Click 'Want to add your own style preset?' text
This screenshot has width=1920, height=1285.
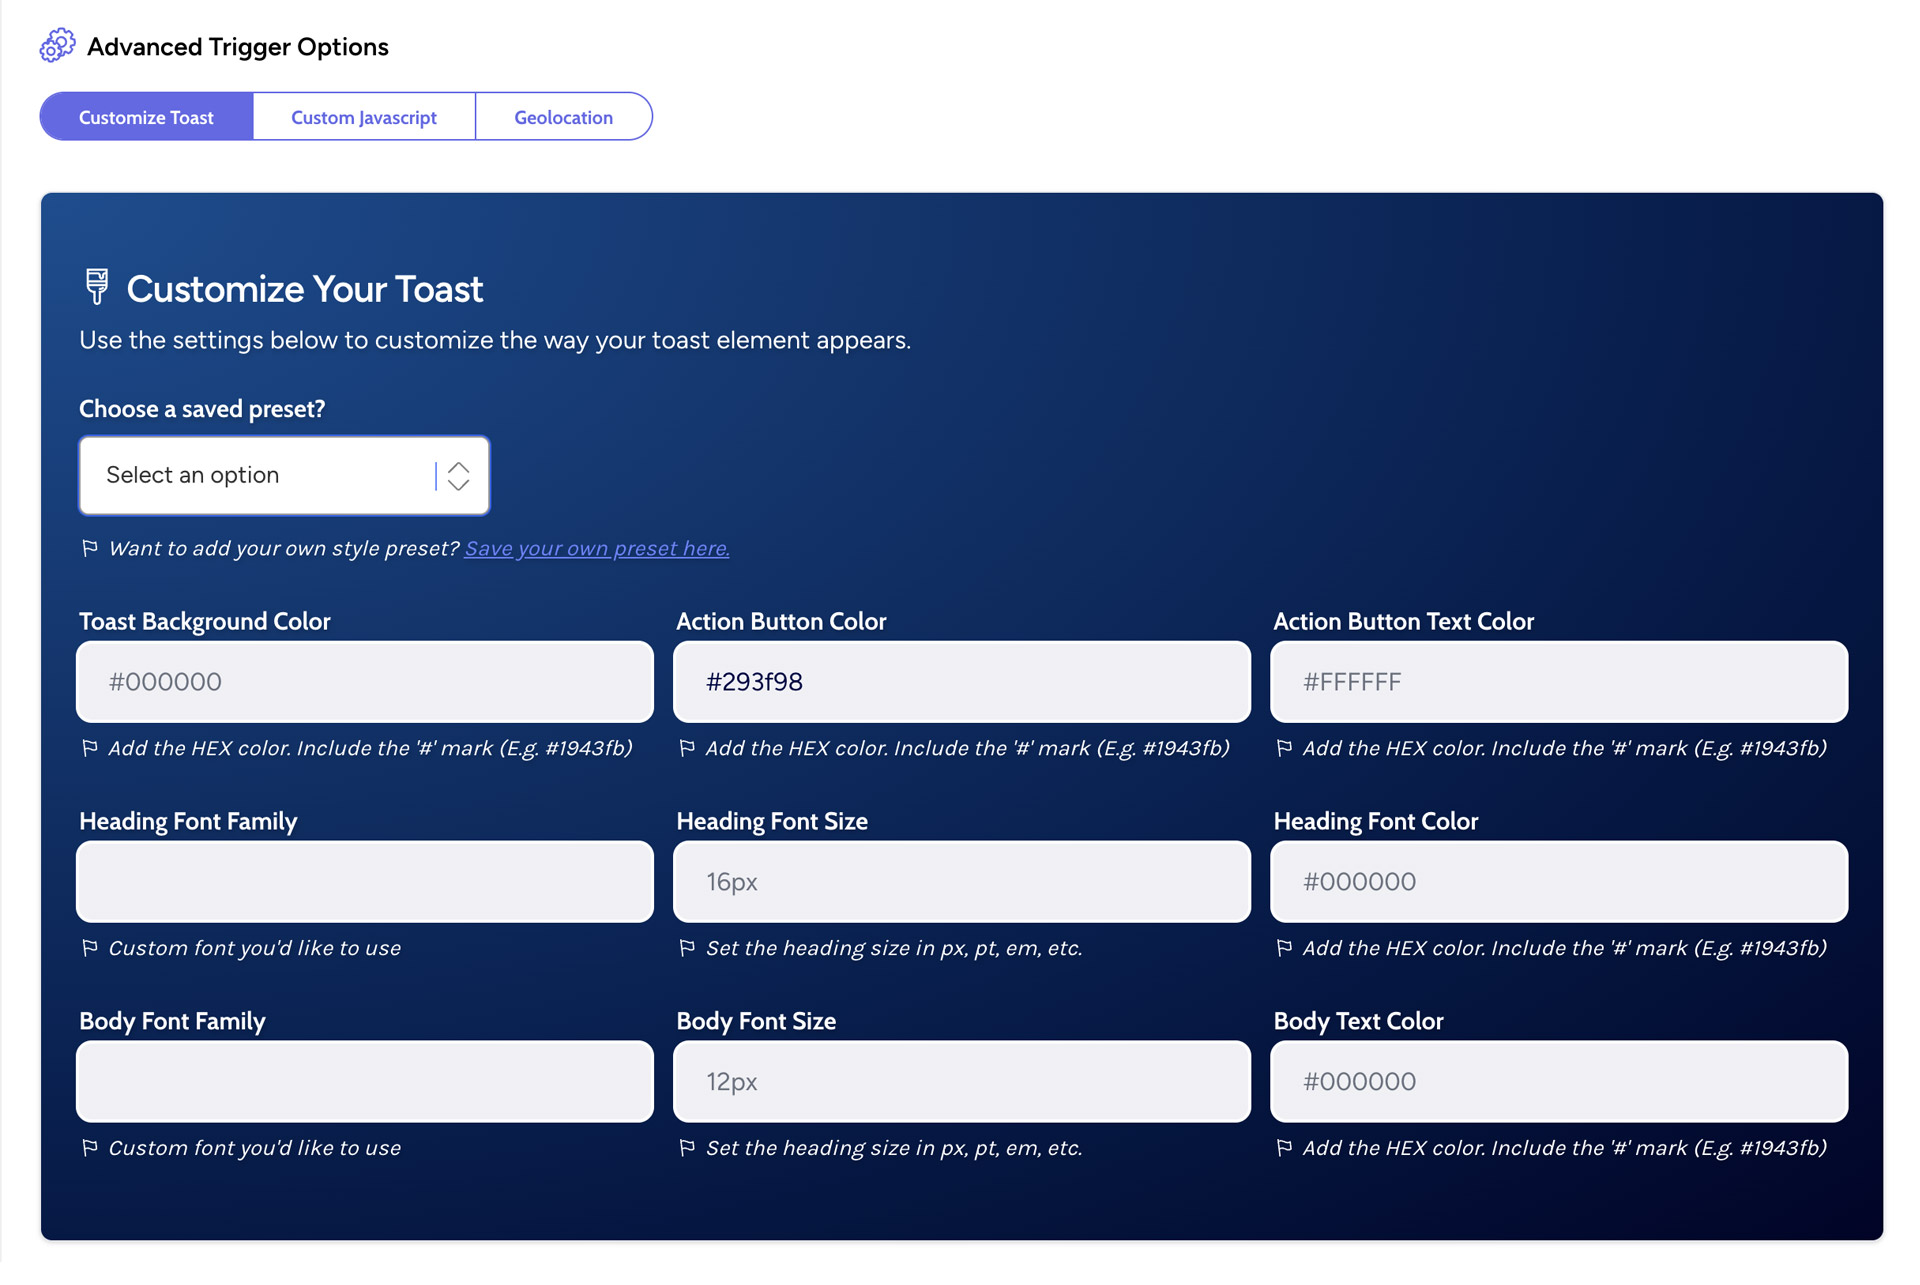(x=284, y=549)
